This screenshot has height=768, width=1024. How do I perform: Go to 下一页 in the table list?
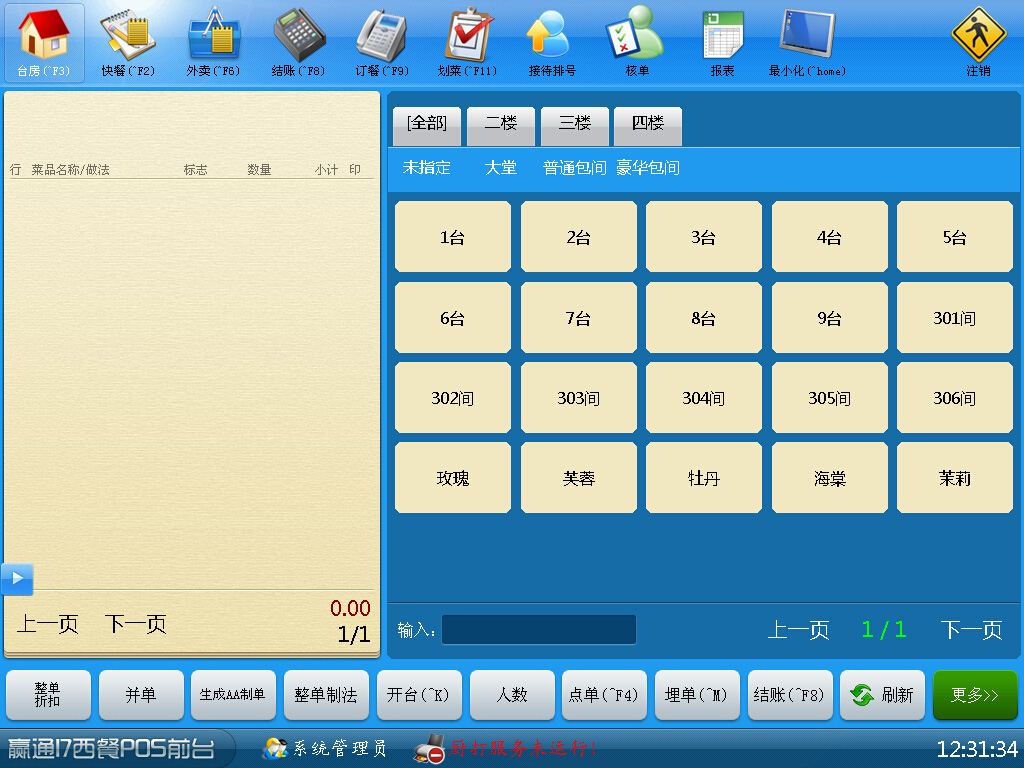[x=970, y=630]
